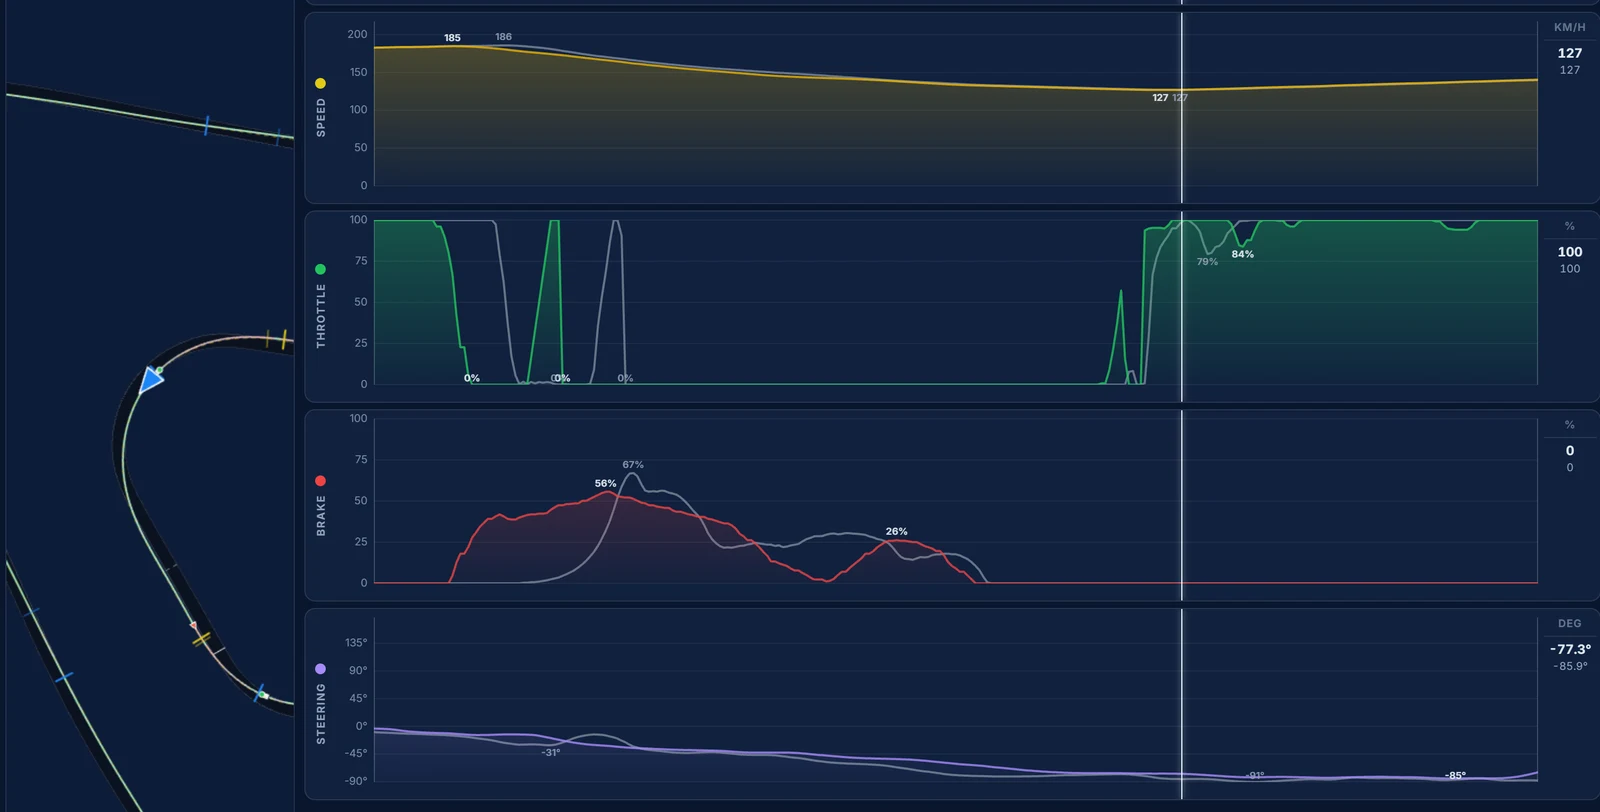This screenshot has width=1600, height=812.
Task: Click the DEG unit header
Action: [1569, 623]
